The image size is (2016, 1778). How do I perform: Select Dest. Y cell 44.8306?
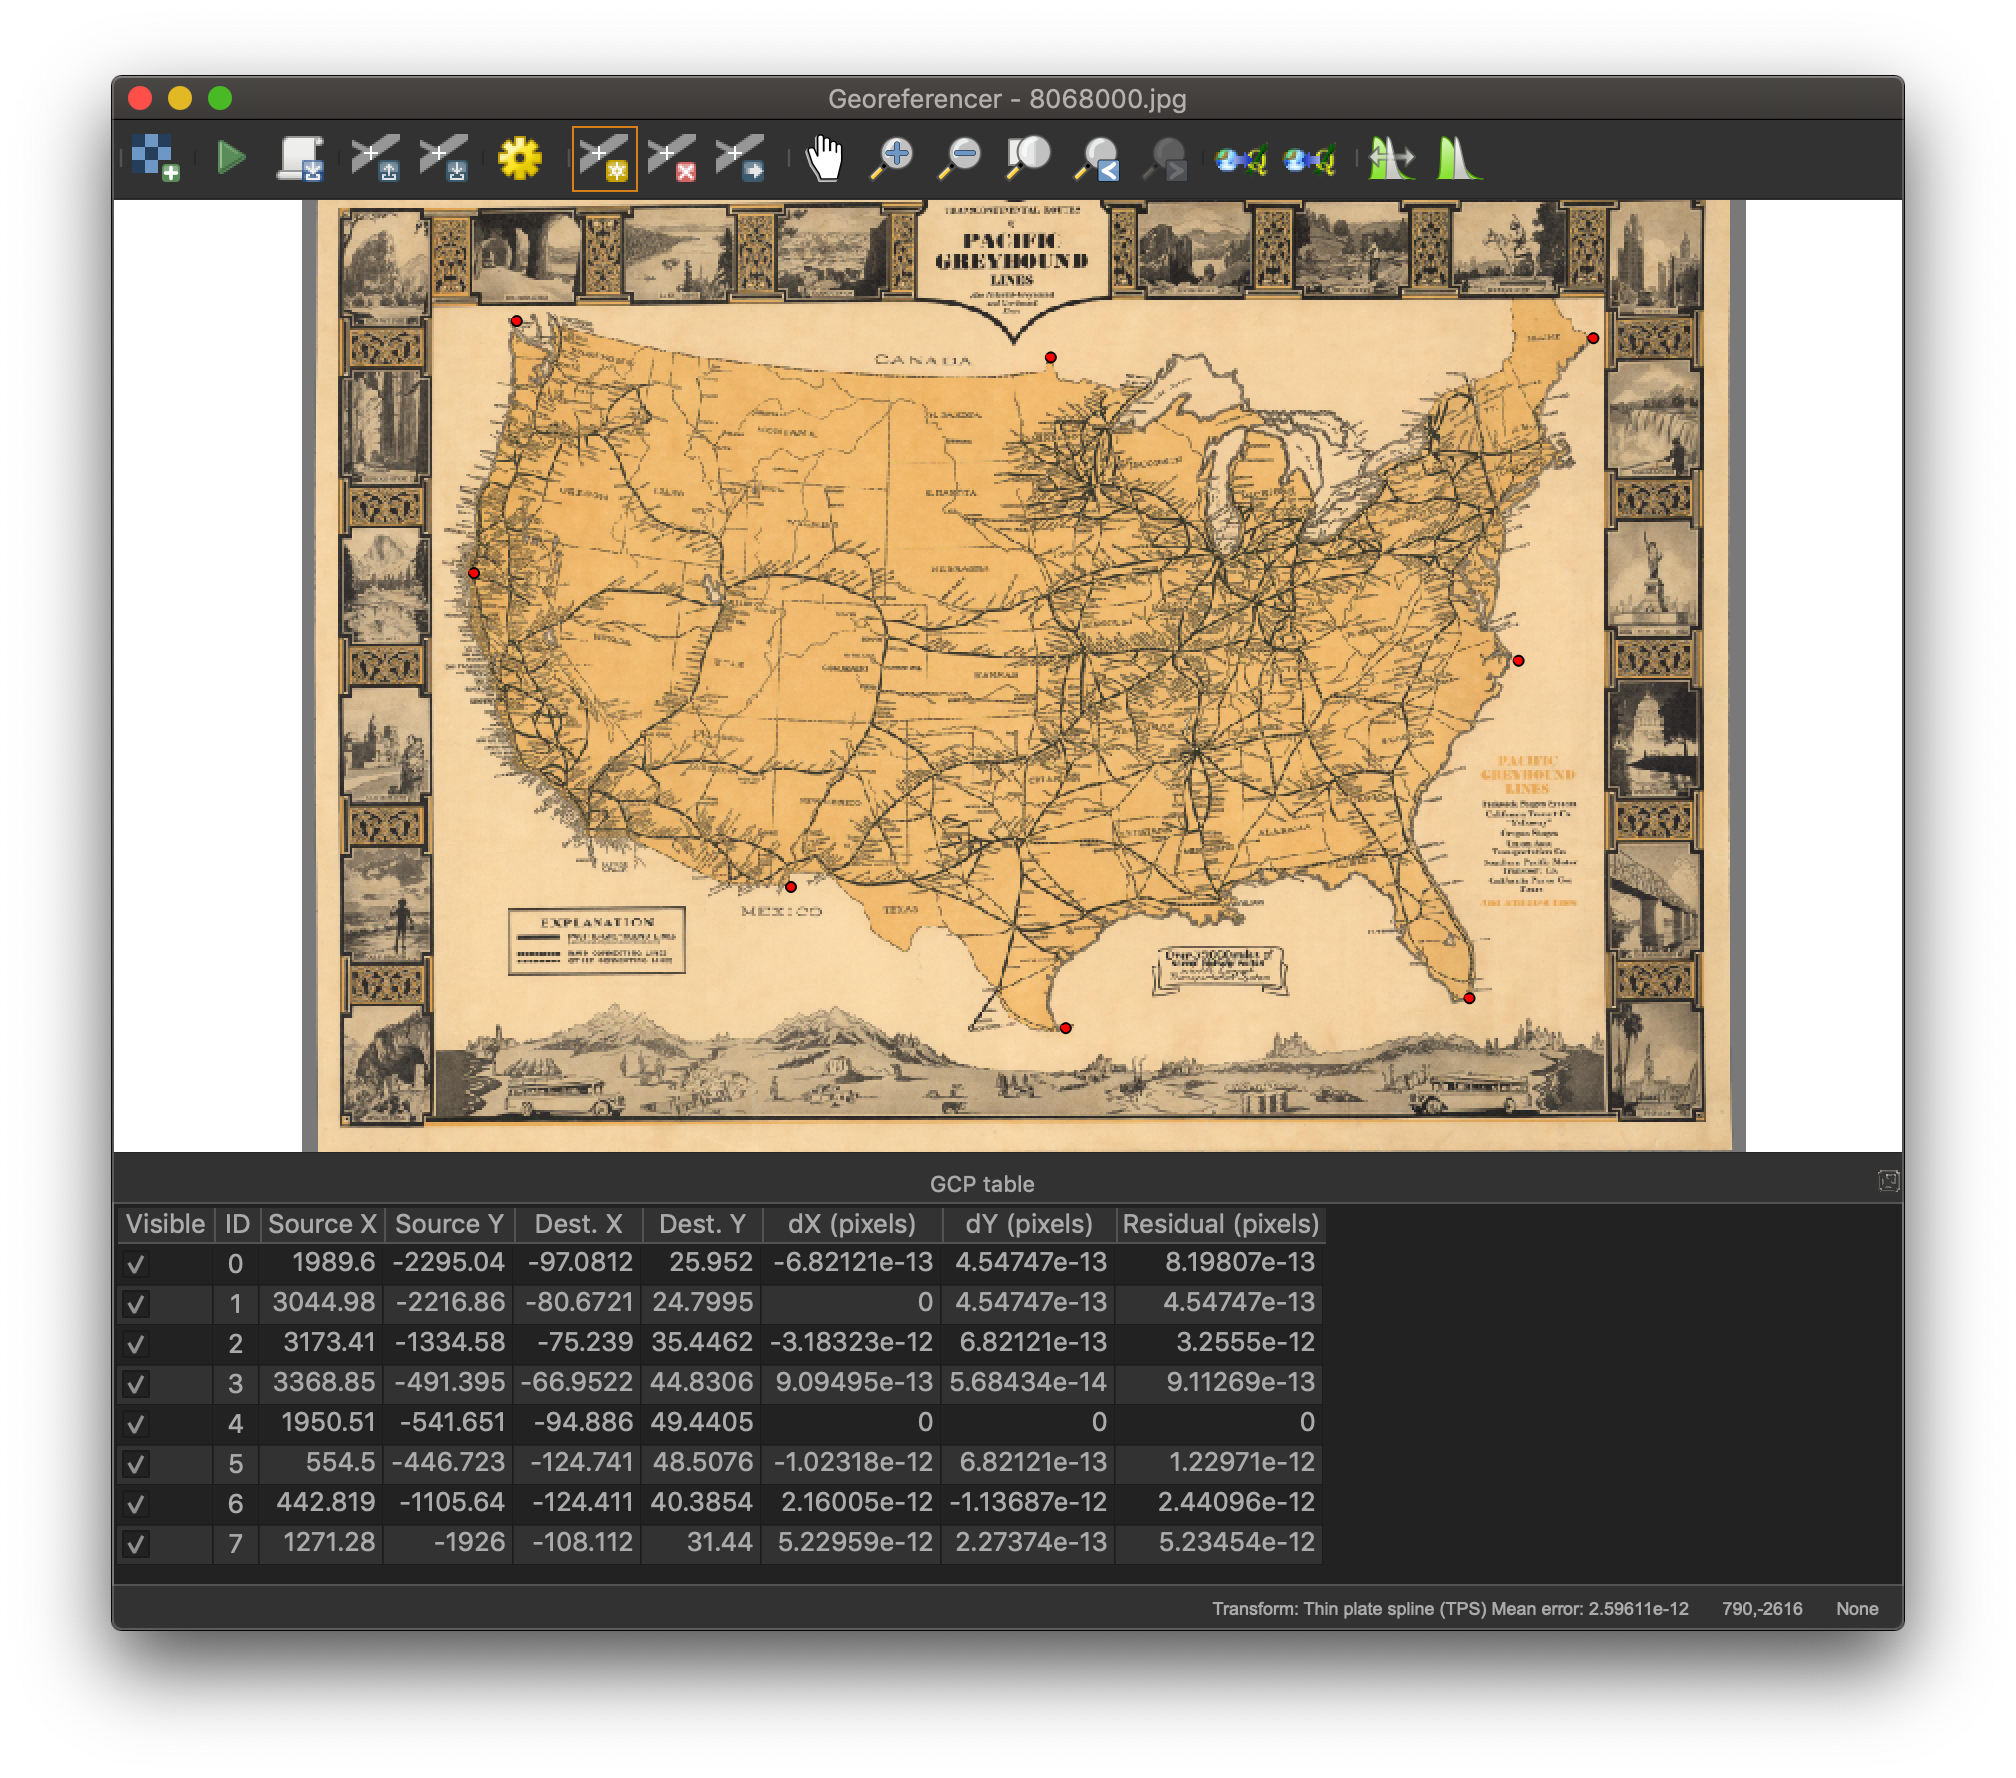702,1383
